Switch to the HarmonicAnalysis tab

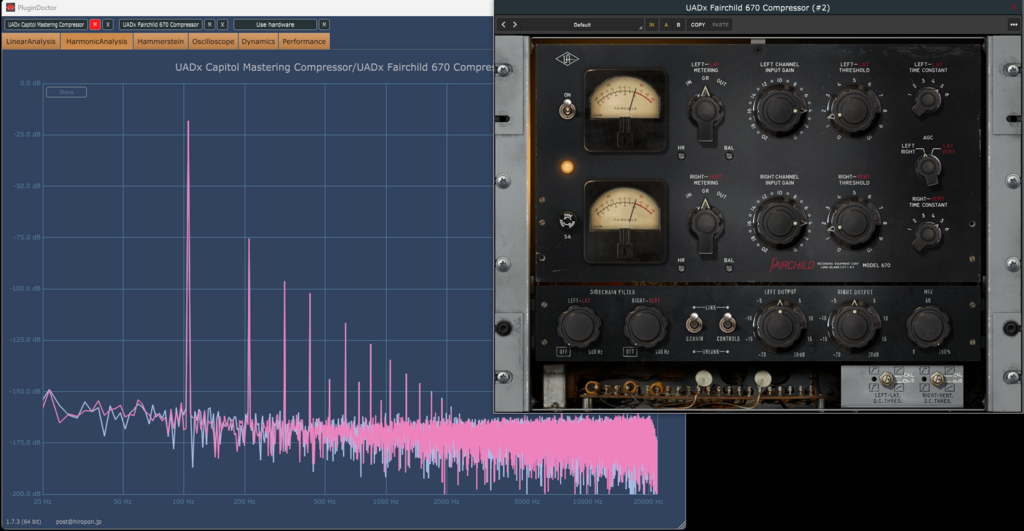tap(97, 41)
